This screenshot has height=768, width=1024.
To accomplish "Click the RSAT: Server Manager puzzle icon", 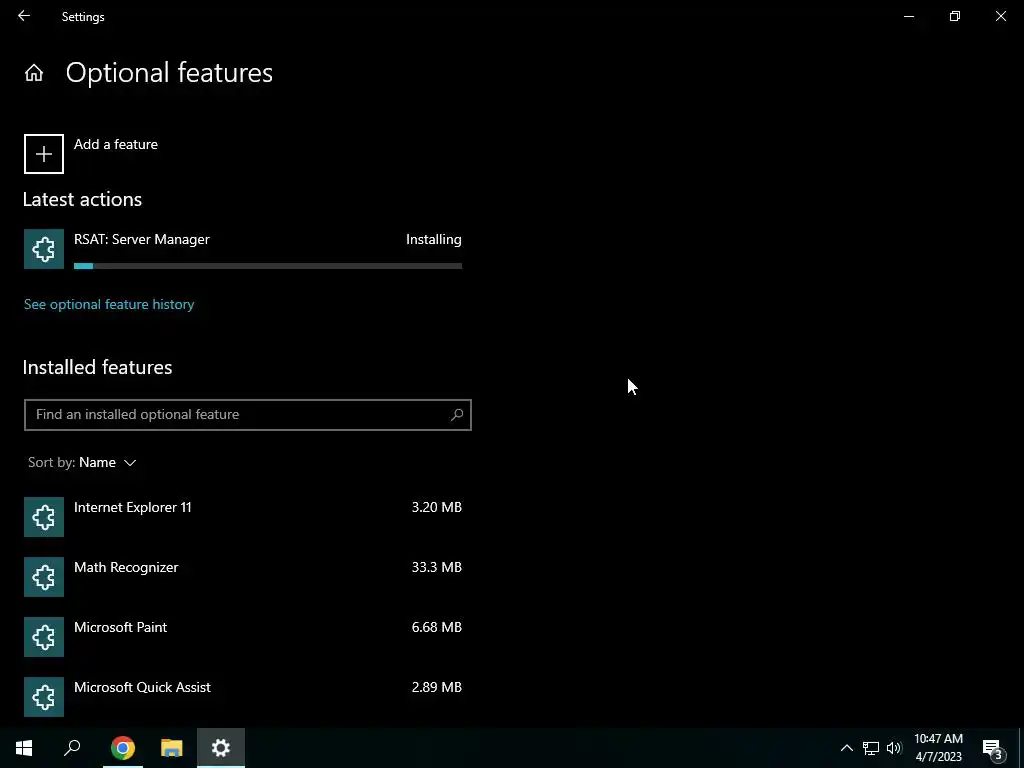I will coord(44,249).
